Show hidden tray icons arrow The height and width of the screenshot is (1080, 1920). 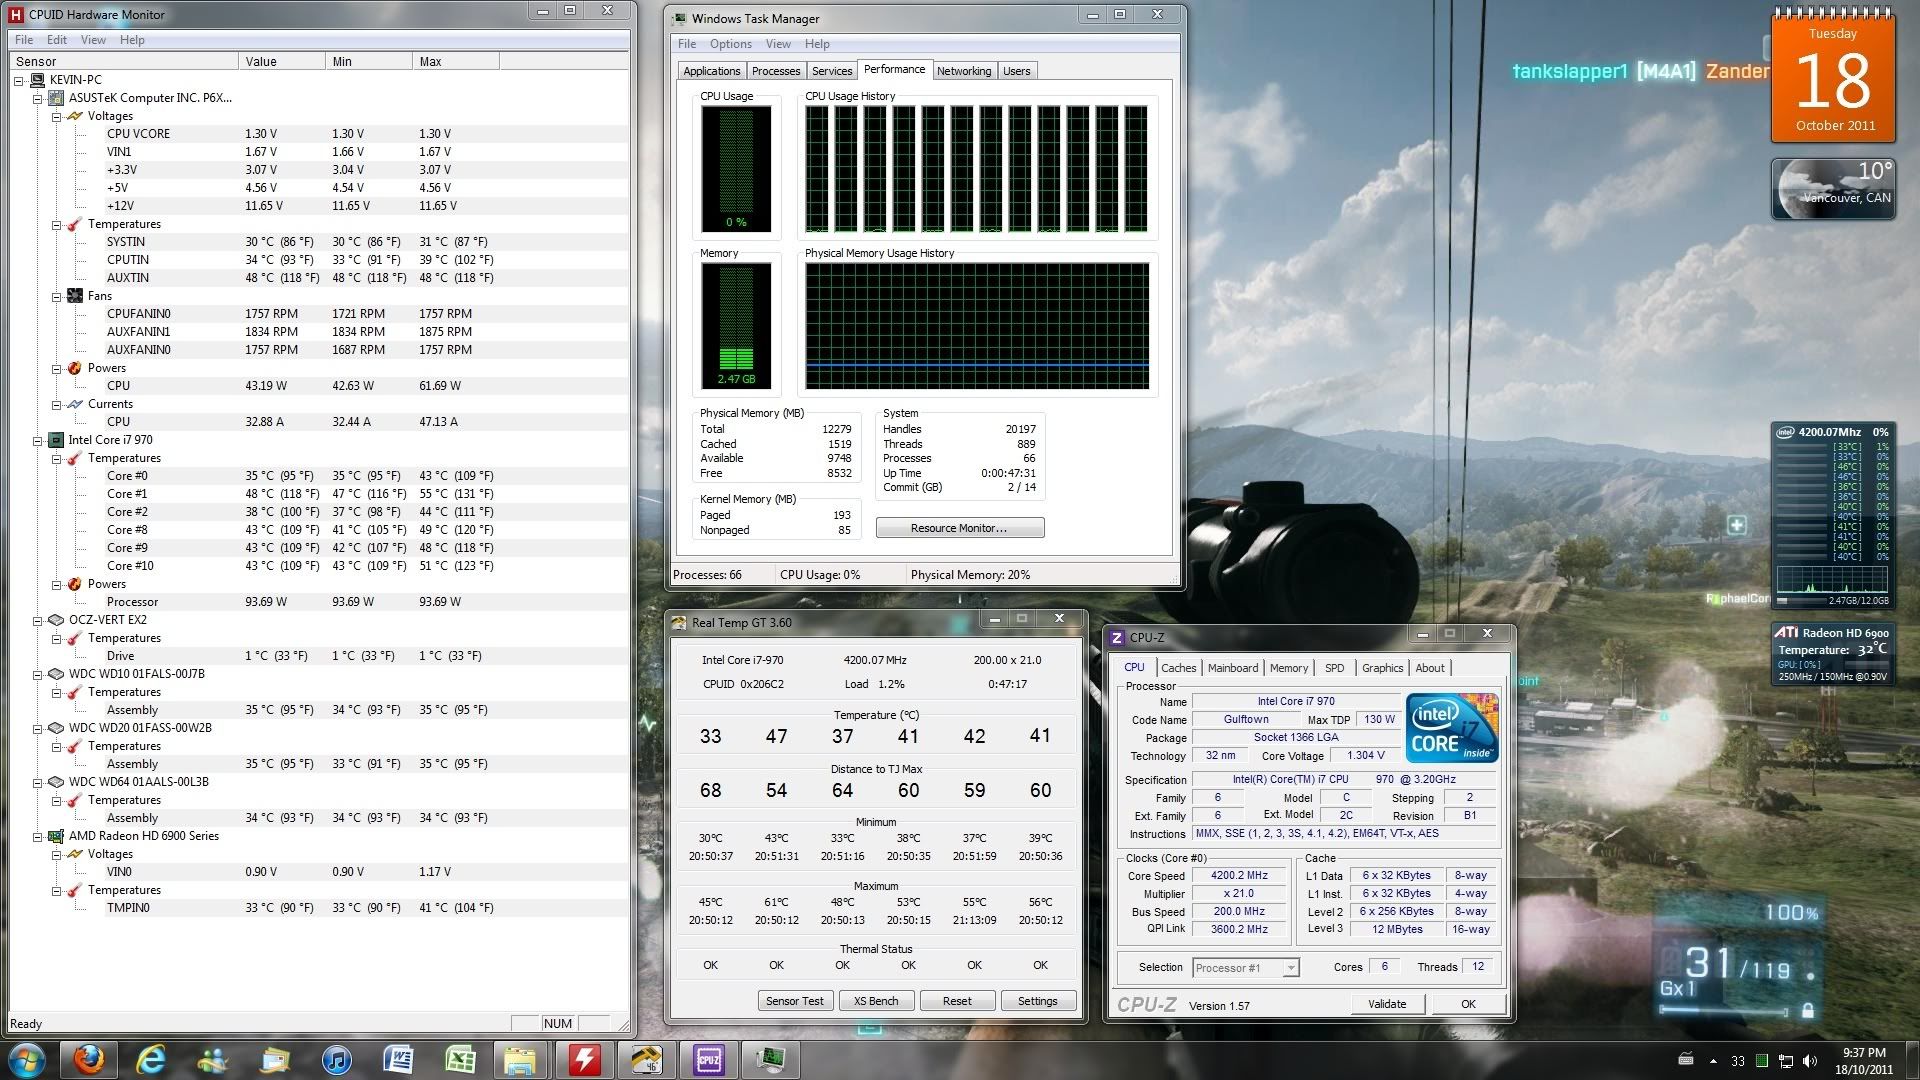(1713, 1061)
